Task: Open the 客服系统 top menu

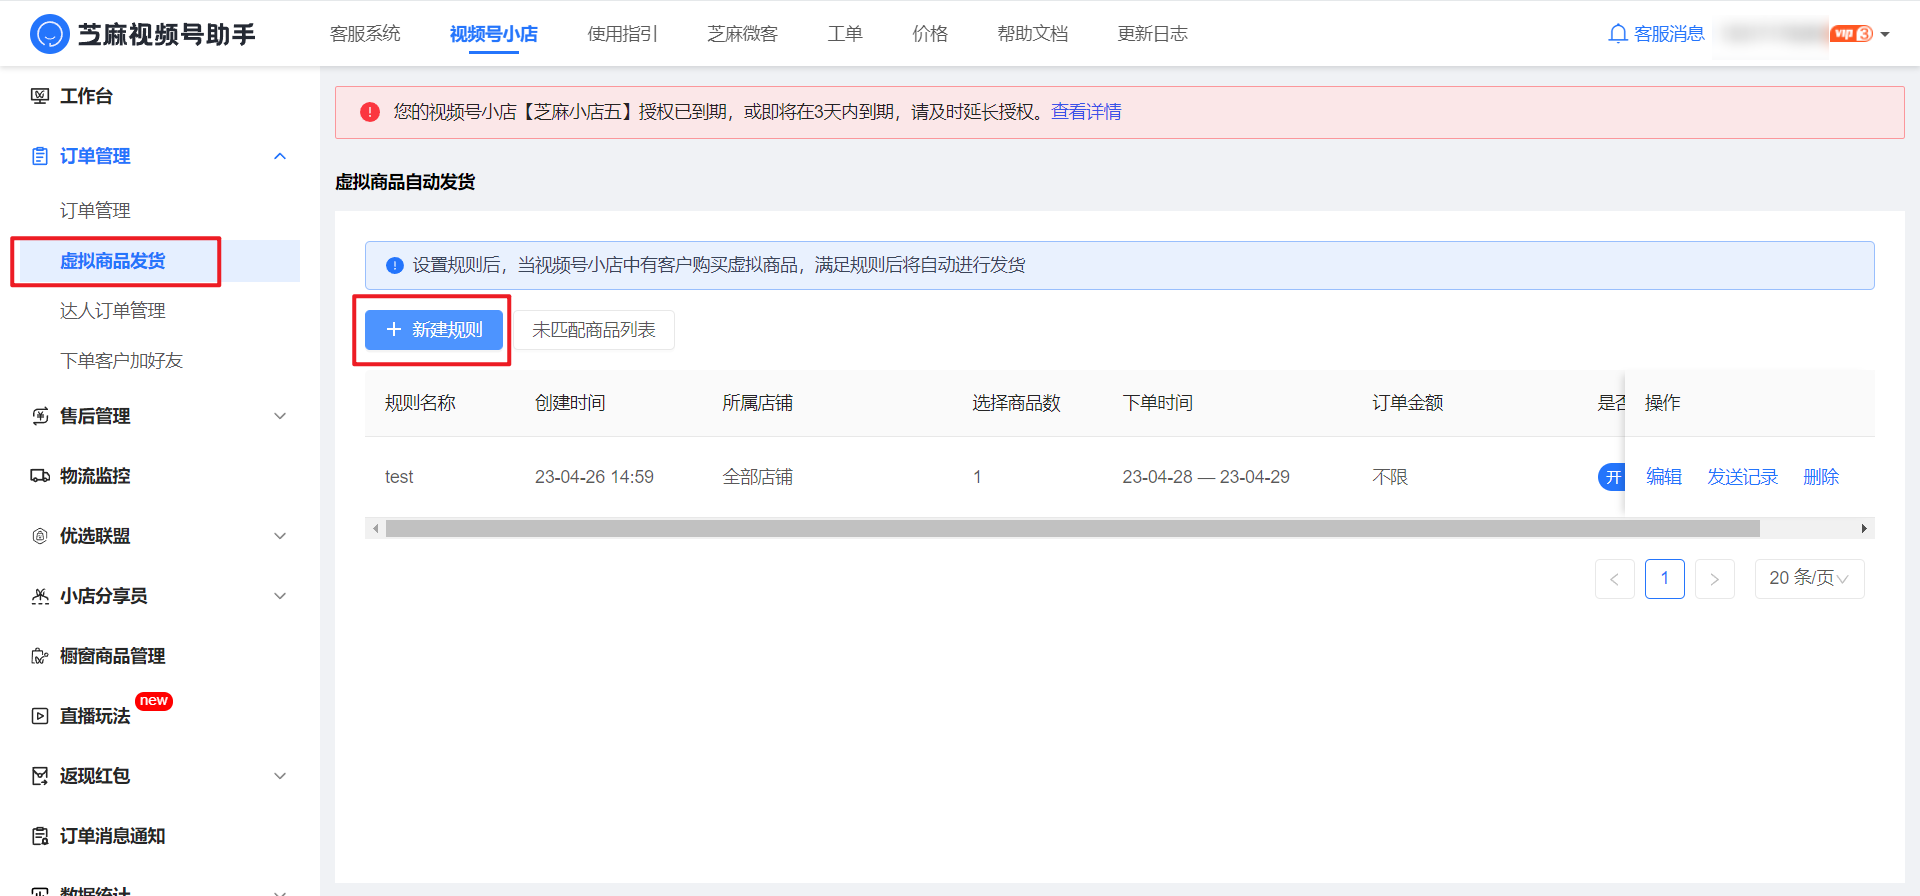Action: [x=365, y=34]
